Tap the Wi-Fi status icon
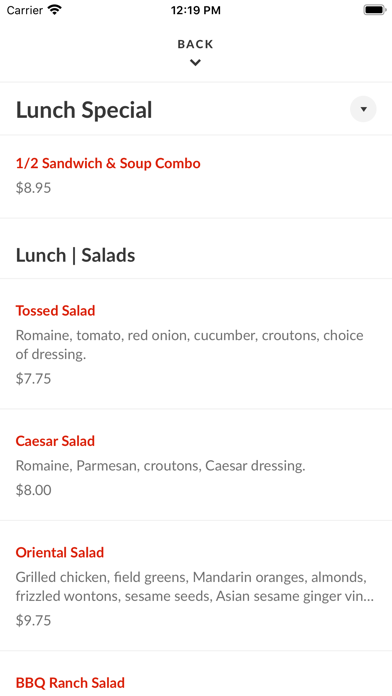 click(55, 10)
